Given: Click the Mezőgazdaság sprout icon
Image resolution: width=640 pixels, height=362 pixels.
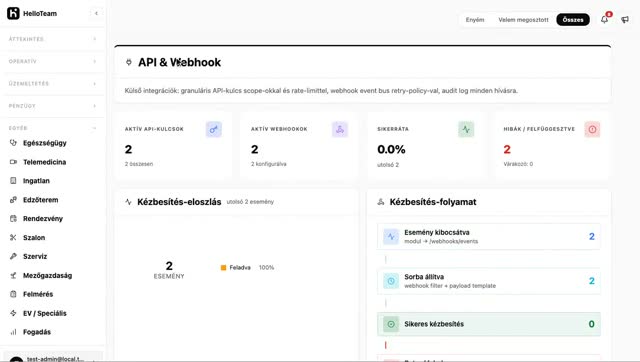Looking at the screenshot, I should [x=13, y=275].
